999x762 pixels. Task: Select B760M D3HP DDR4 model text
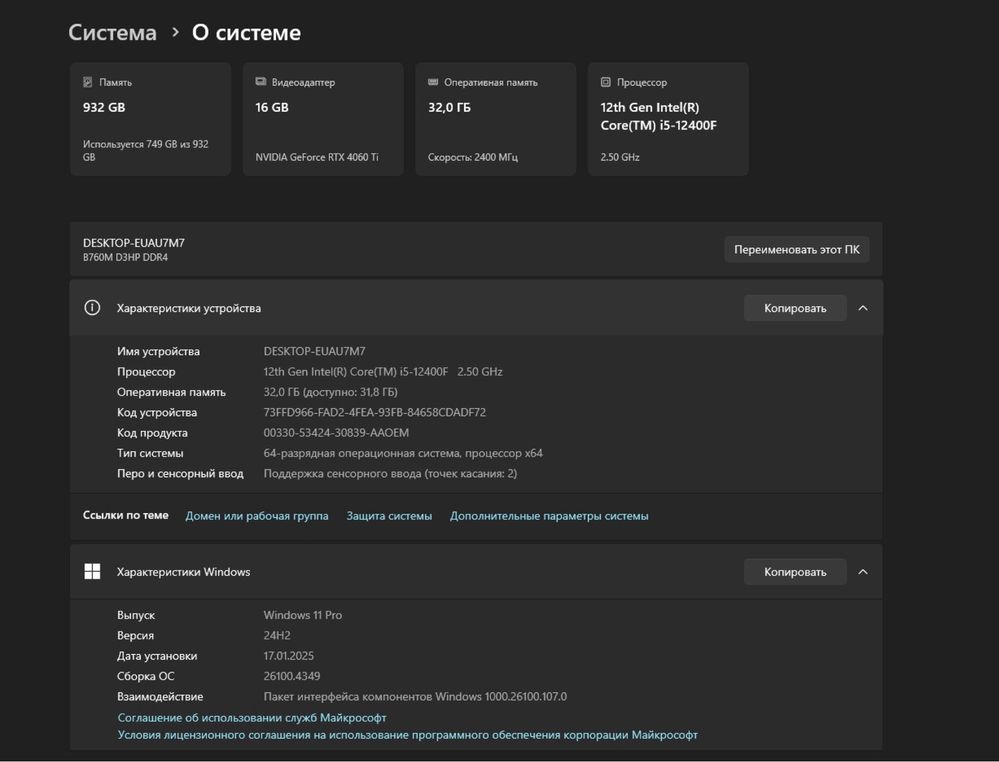(126, 257)
